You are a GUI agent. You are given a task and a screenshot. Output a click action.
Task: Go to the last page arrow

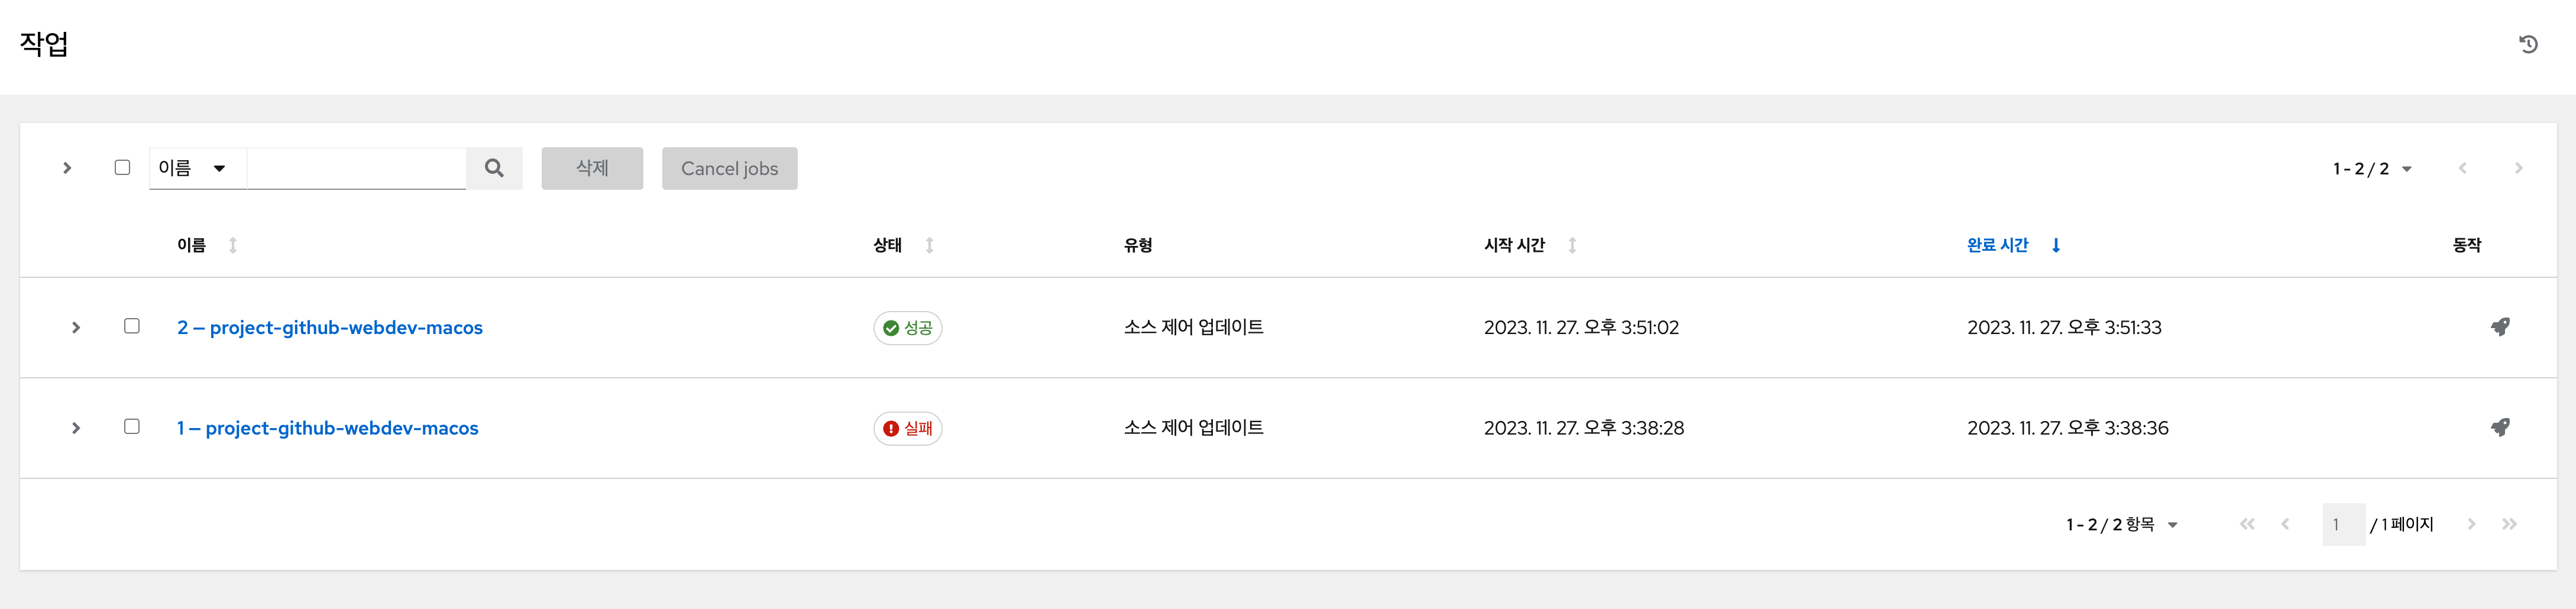[x=2509, y=524]
